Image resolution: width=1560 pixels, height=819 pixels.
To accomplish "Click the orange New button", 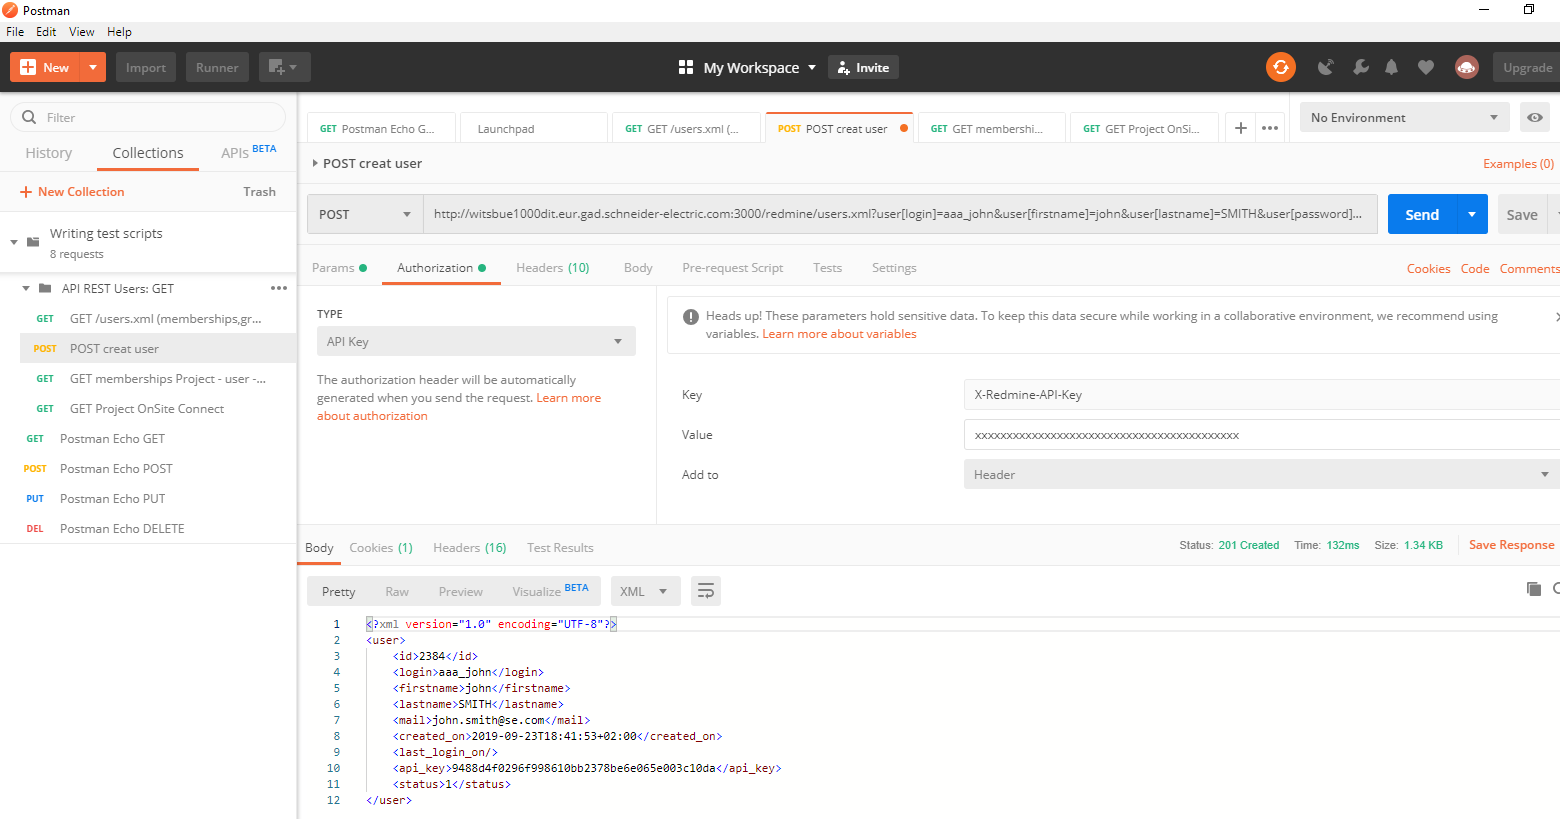I will (45, 67).
